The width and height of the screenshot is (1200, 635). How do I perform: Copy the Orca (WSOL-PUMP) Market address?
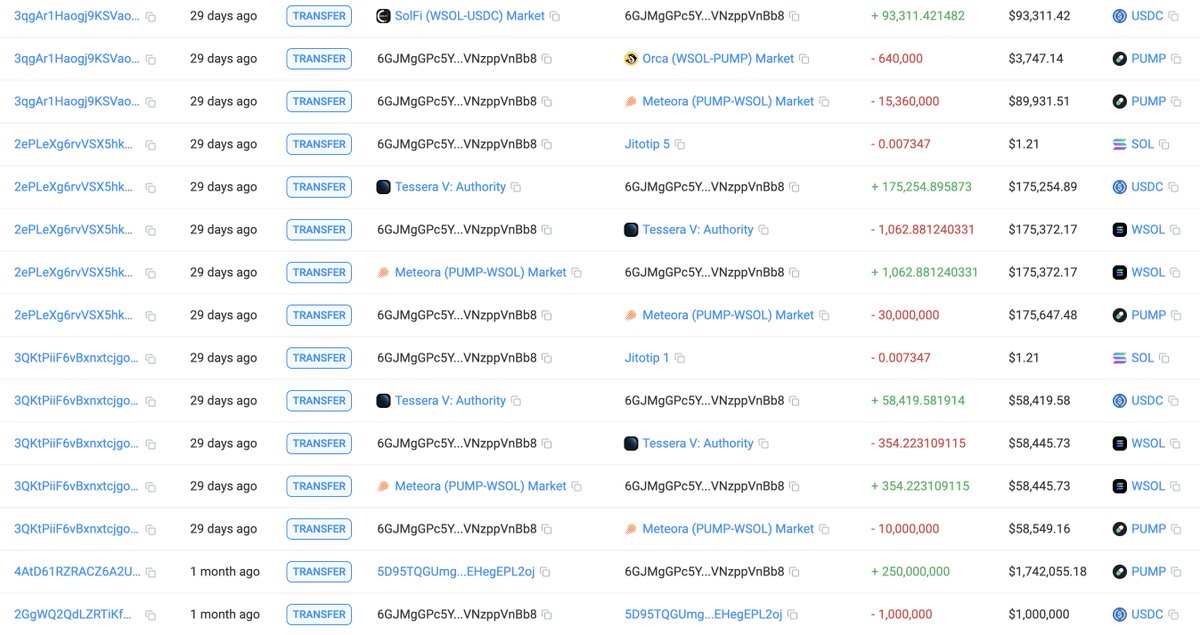804,59
